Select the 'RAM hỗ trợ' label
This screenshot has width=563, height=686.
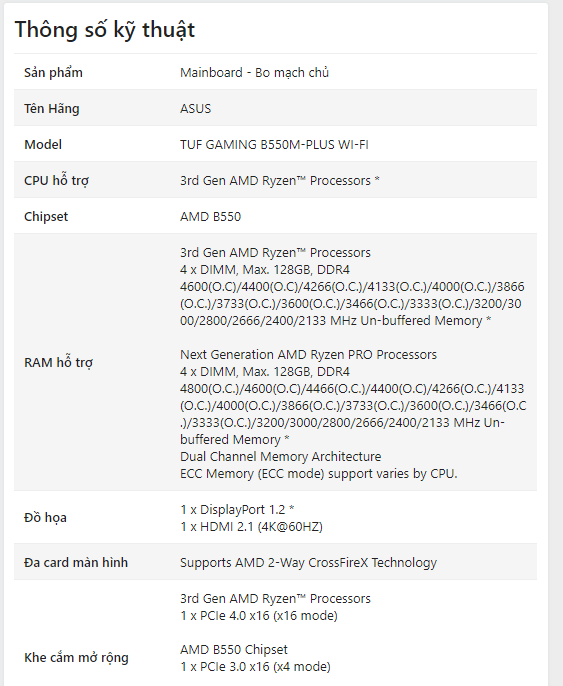click(x=59, y=363)
